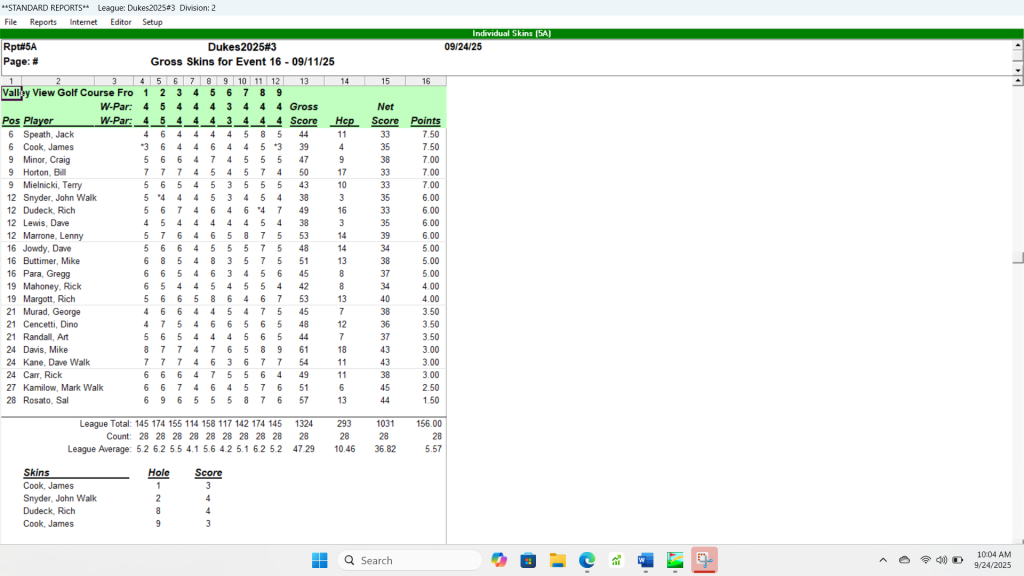Click the Editor menu item
Viewport: 1024px width, 576px height.
[x=120, y=21]
